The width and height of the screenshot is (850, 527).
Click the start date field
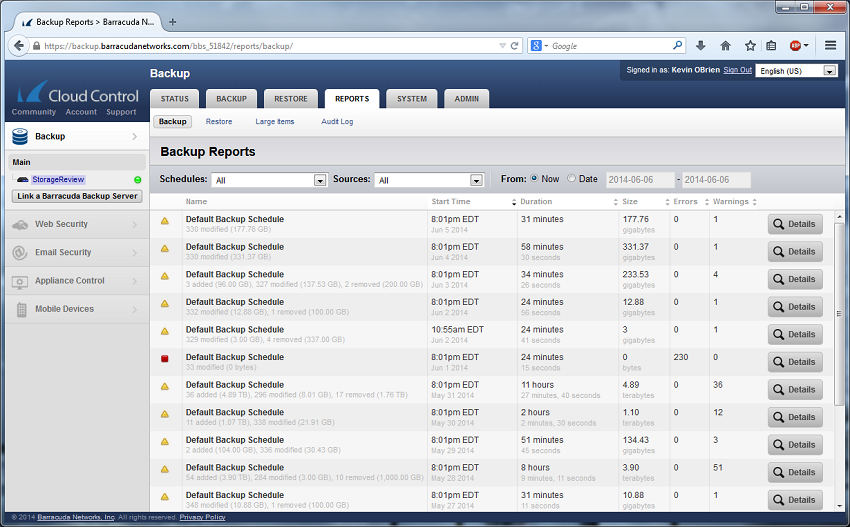tap(640, 179)
